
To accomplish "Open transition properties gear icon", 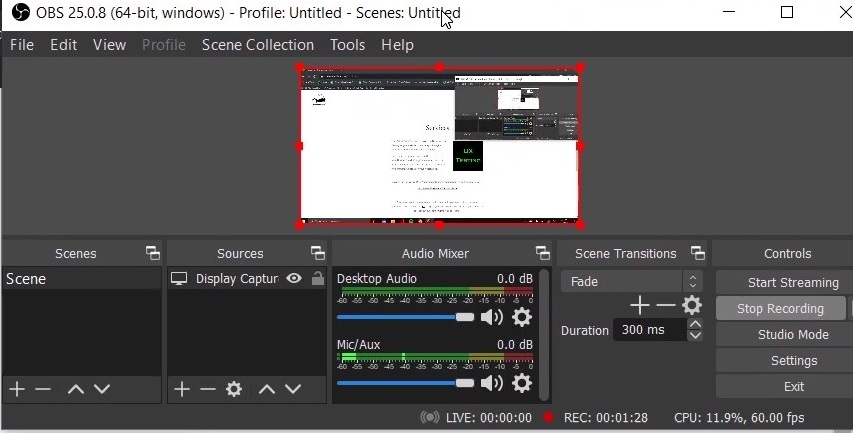I will point(691,305).
